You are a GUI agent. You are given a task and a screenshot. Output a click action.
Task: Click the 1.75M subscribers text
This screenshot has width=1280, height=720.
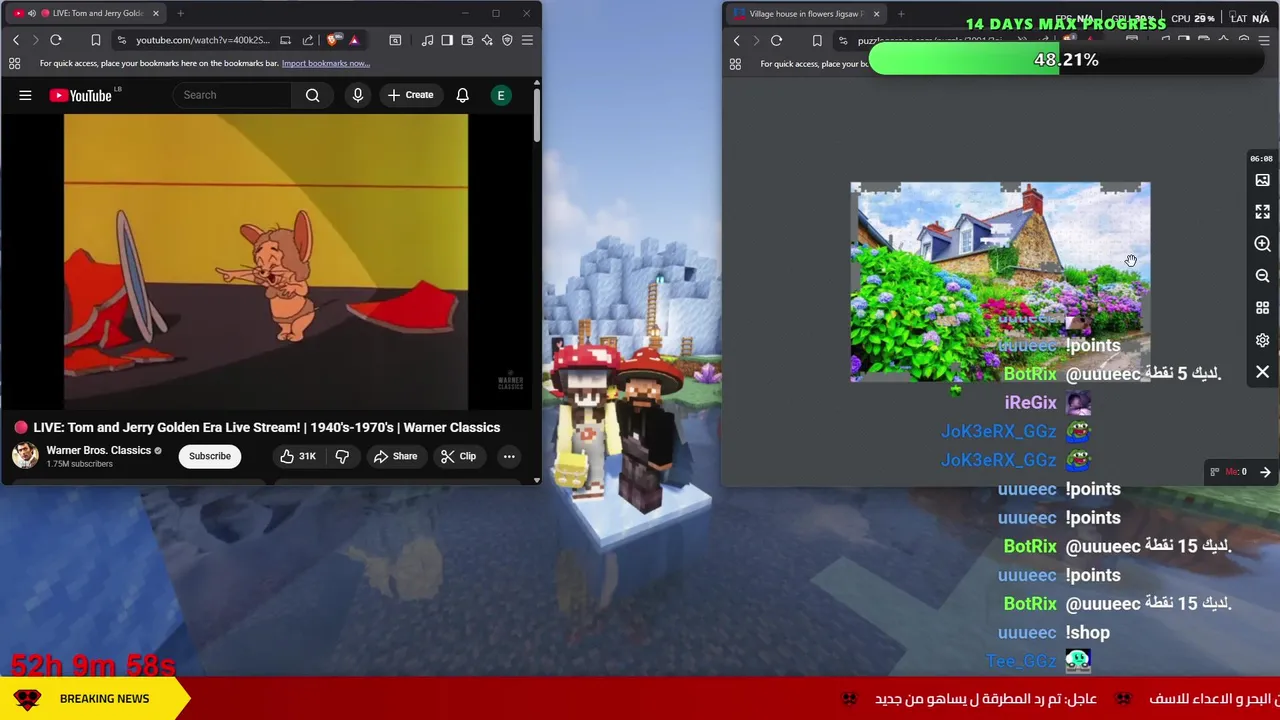pyautogui.click(x=79, y=464)
